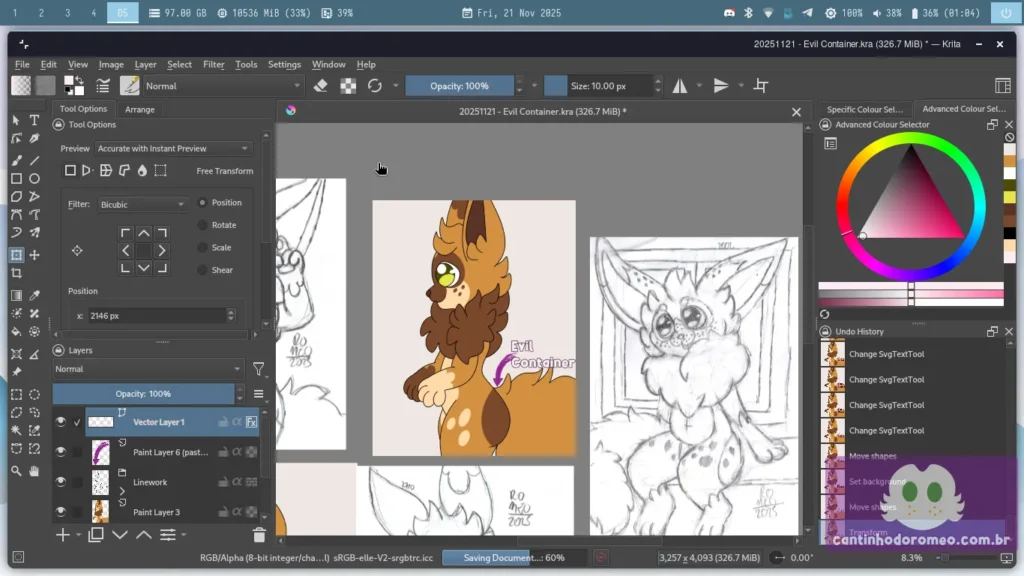Duplicate layer using the copy icon

[96, 535]
